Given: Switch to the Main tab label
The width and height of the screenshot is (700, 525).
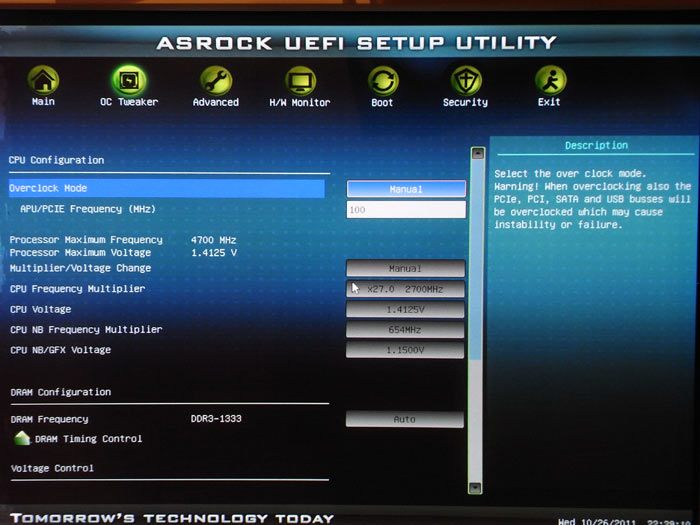Looking at the screenshot, I should [43, 102].
